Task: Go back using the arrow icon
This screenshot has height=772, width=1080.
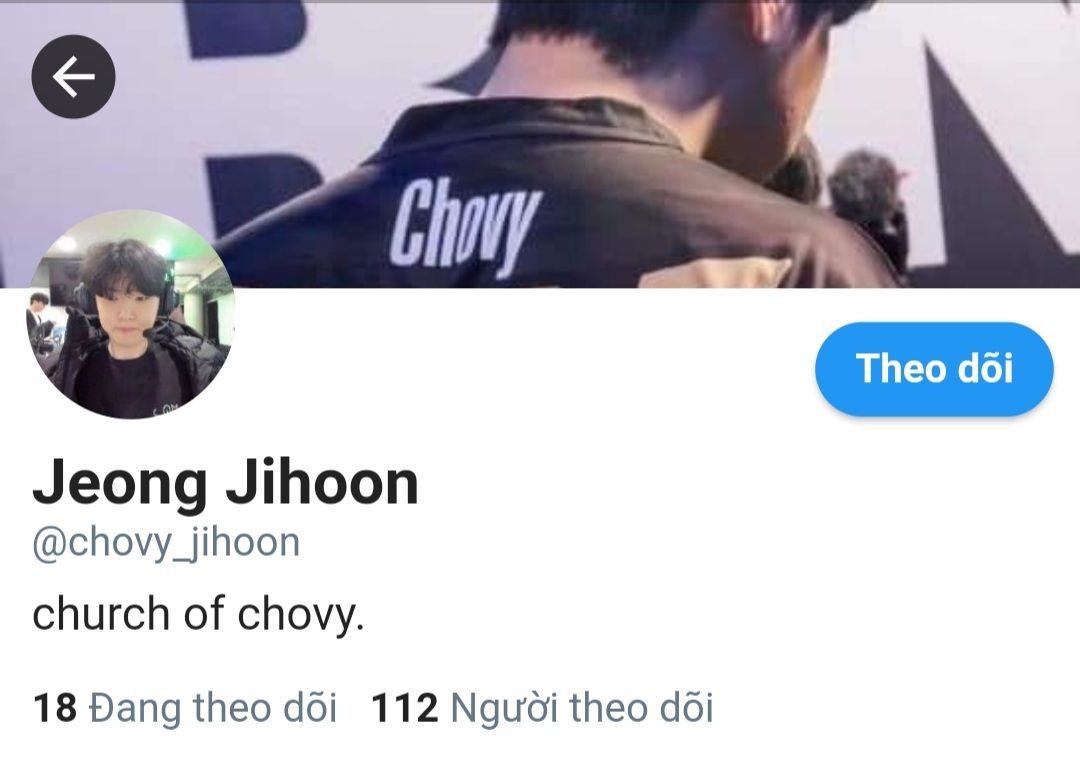Action: click(x=73, y=76)
